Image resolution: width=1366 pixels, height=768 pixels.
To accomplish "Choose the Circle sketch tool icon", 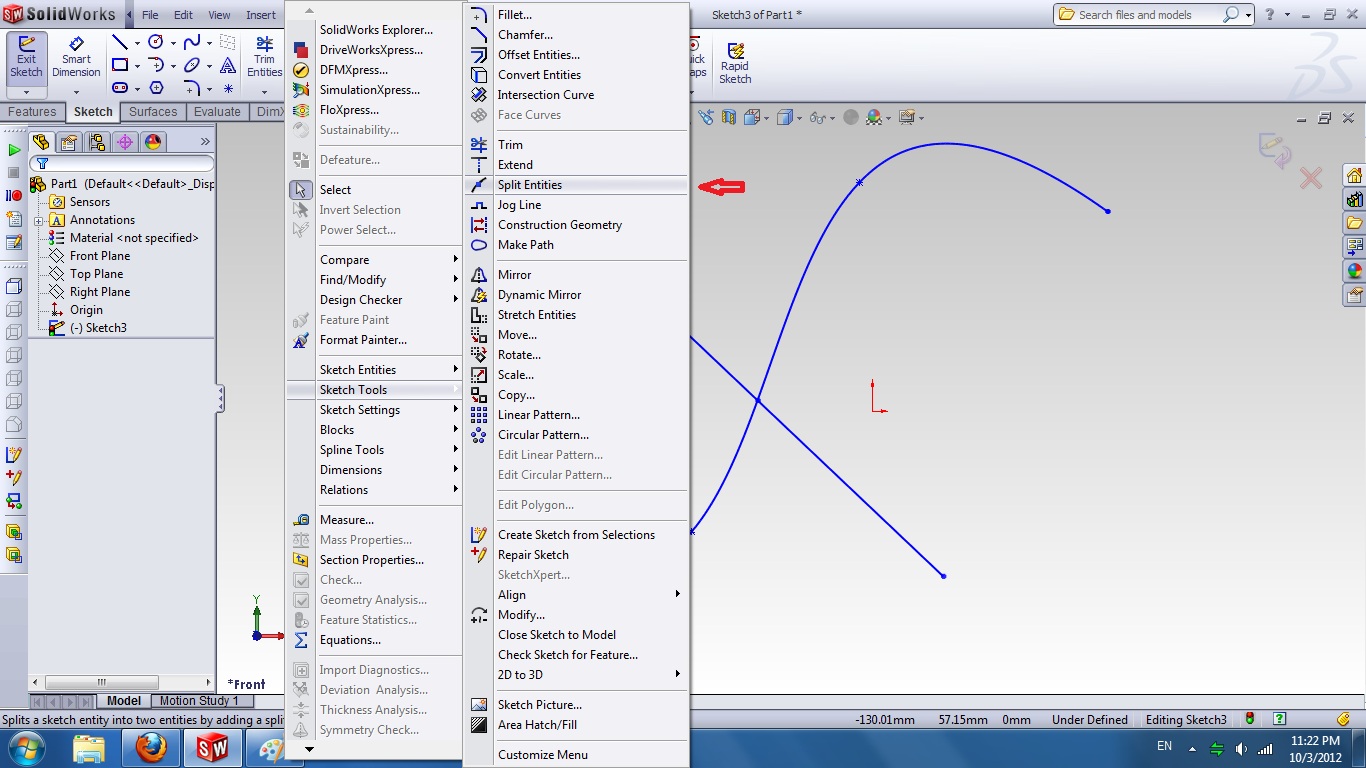I will point(156,42).
